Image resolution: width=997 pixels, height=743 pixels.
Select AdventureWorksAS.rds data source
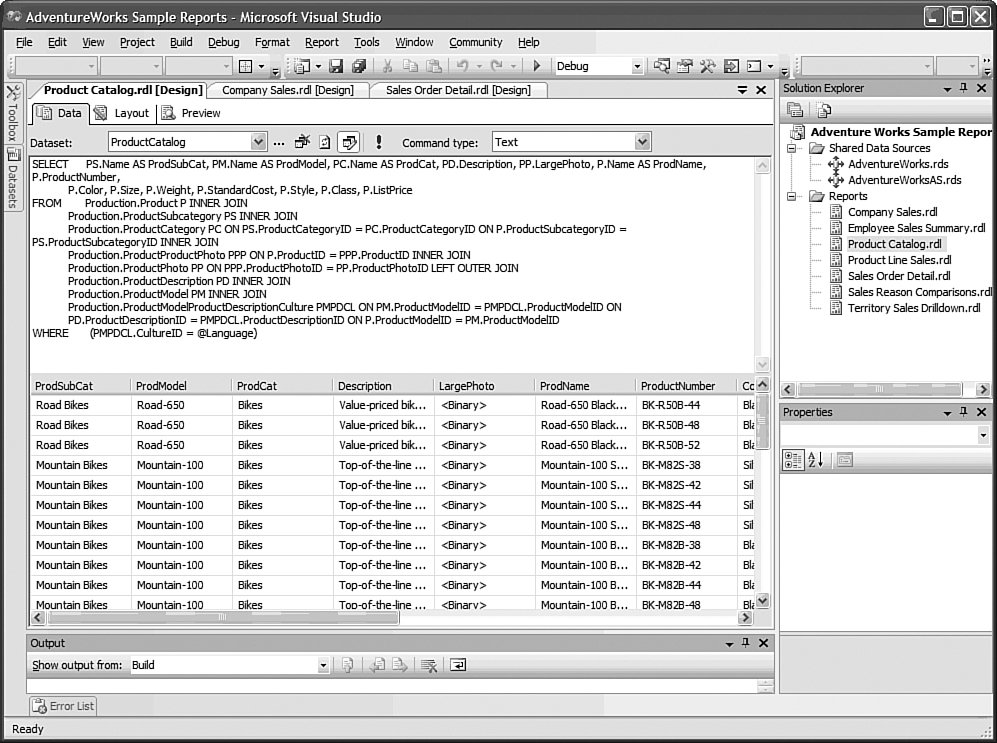coord(904,180)
